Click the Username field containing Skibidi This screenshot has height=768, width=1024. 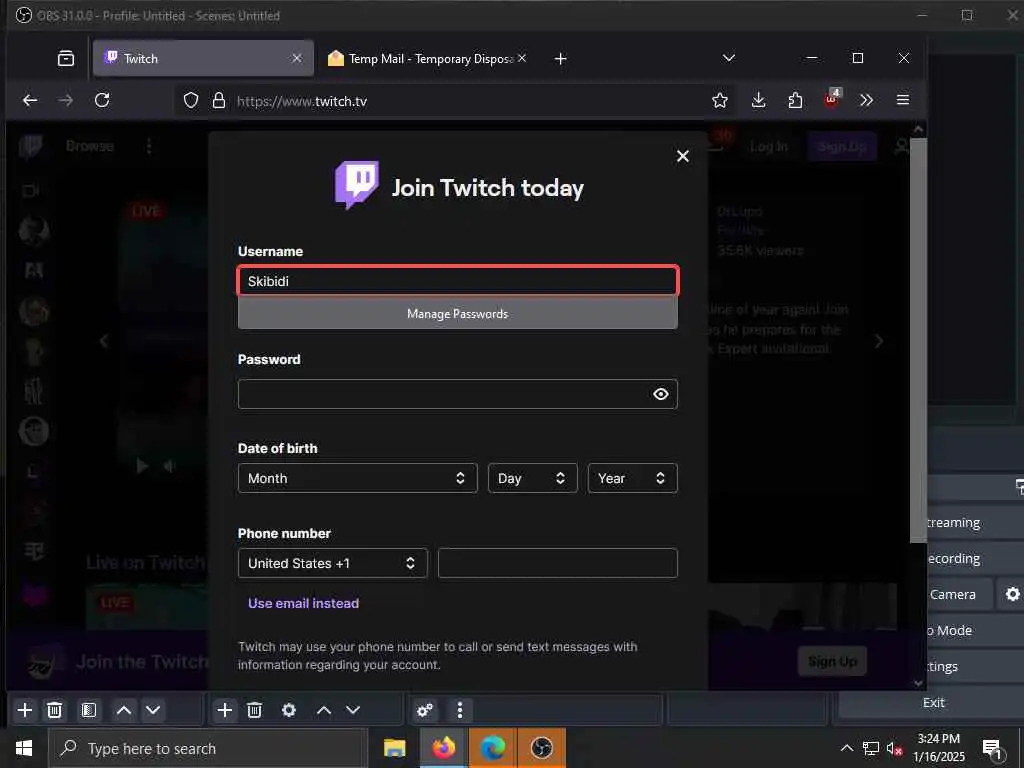458,281
